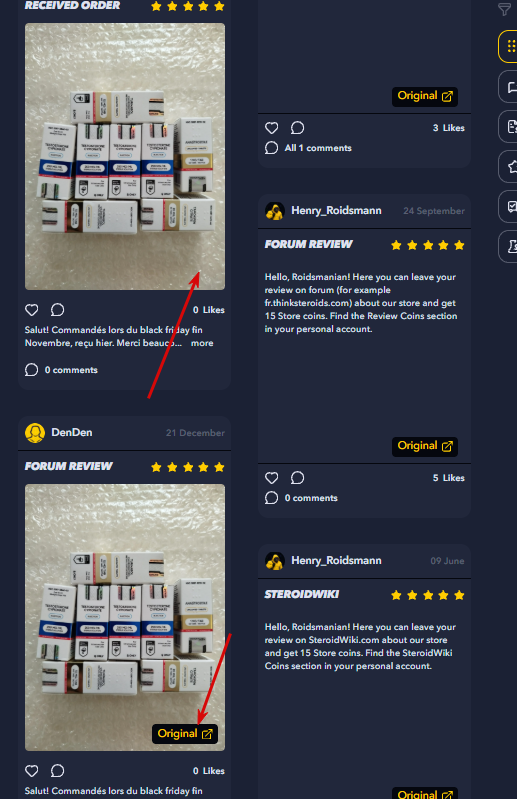Like Henry_Roidsmann's Forum Review post
Image resolution: width=517 pixels, height=799 pixels.
[x=271, y=478]
